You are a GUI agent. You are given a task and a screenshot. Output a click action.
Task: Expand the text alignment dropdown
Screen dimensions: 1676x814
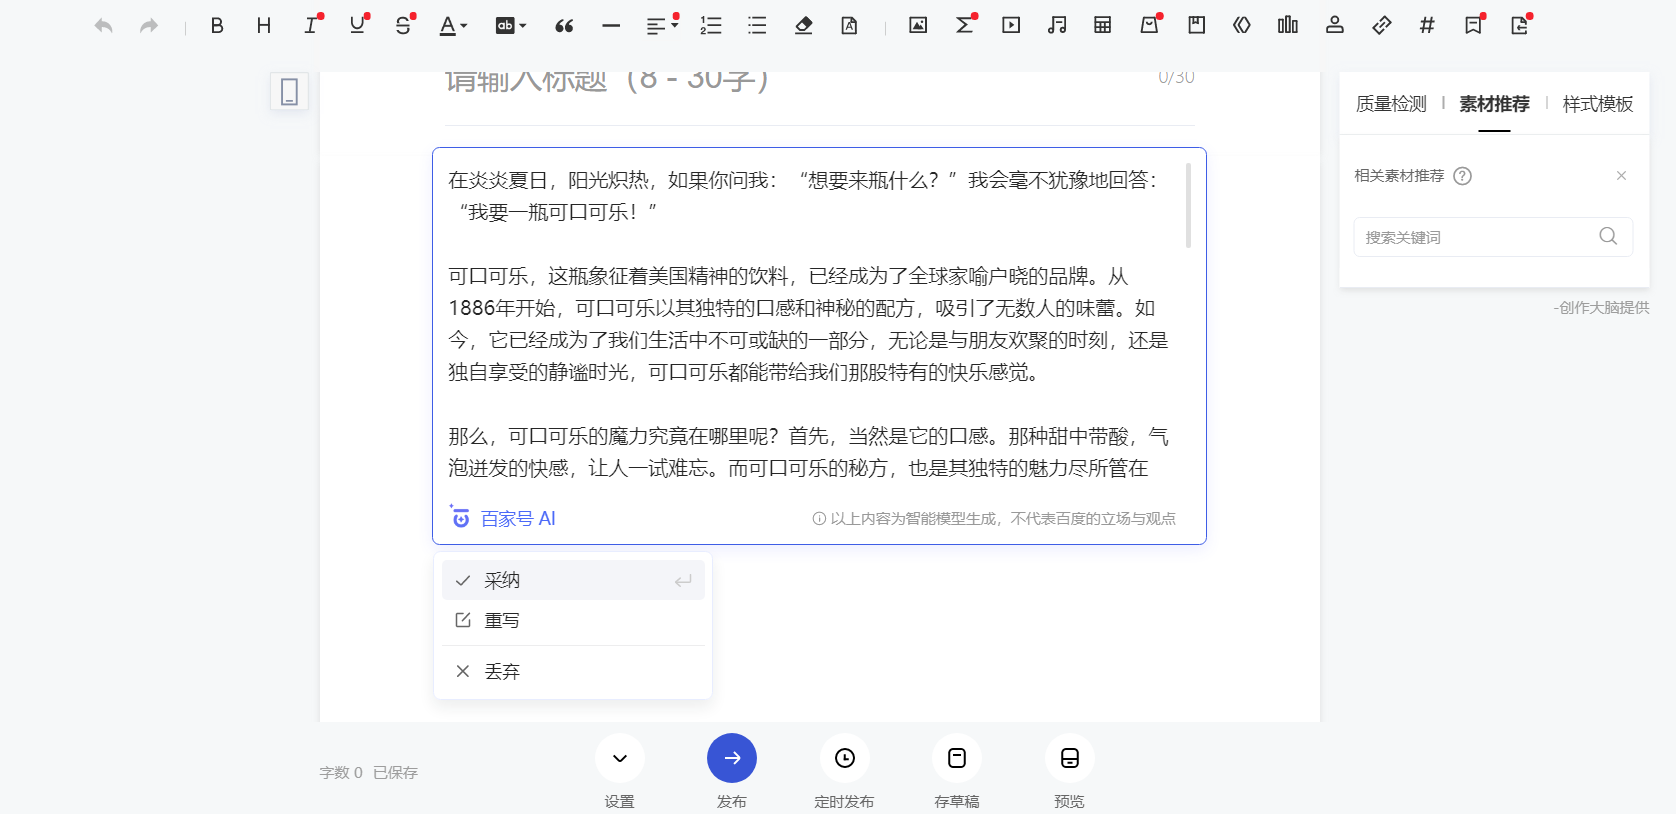pos(661,26)
